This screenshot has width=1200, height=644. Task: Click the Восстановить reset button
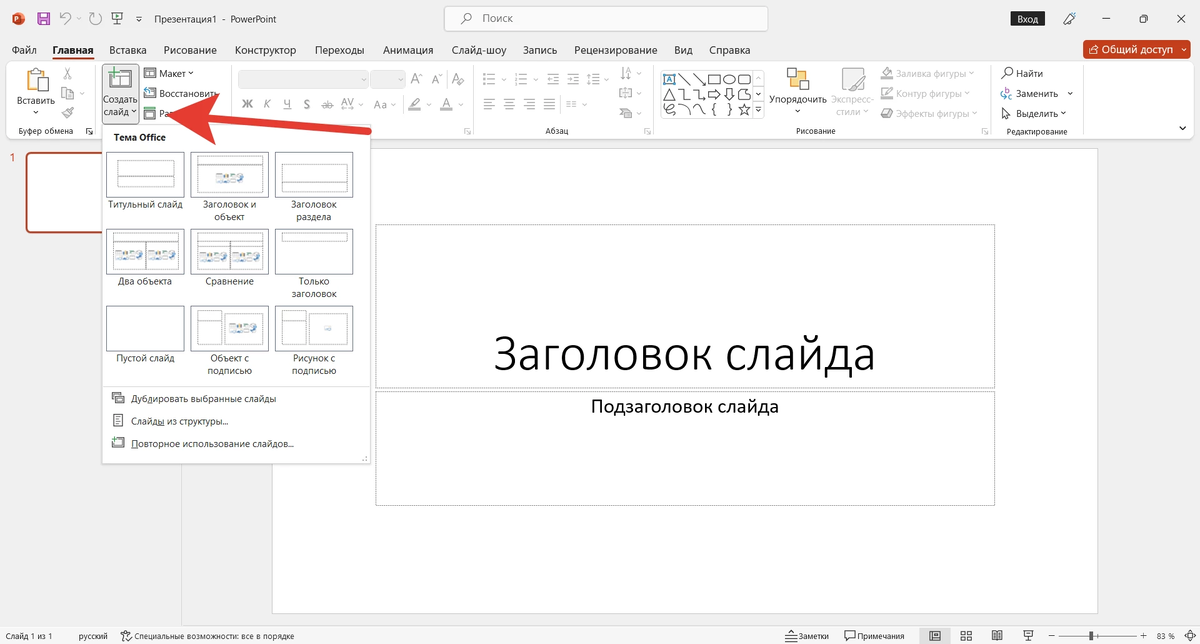181,93
